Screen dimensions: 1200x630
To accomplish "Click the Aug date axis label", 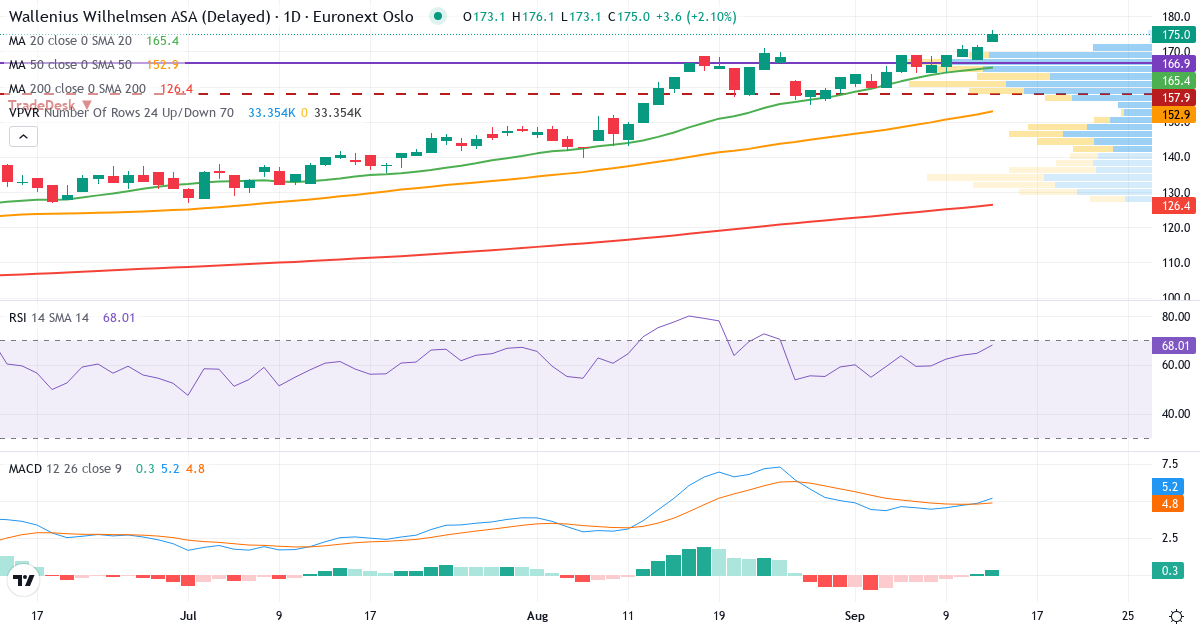I will pos(537,616).
